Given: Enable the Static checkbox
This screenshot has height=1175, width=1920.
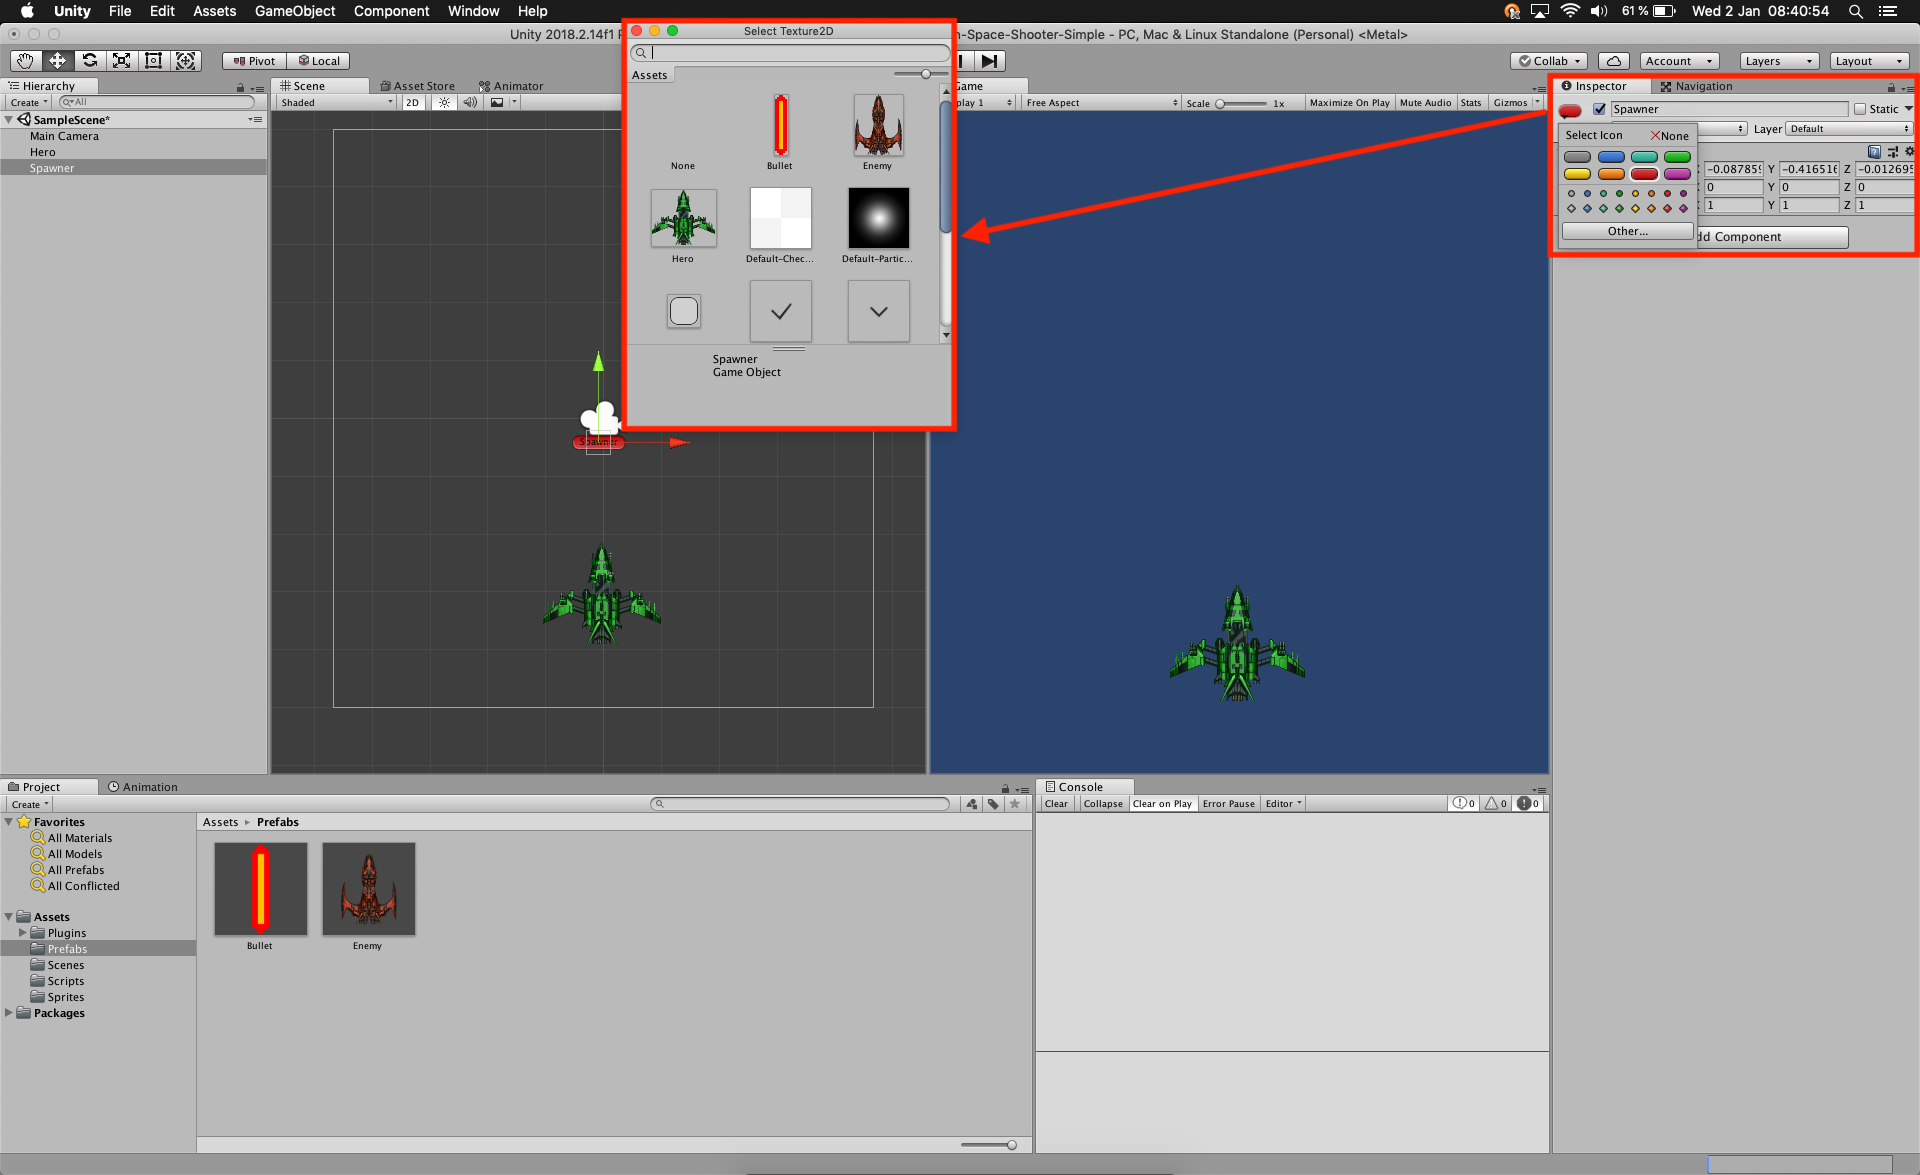Looking at the screenshot, I should tap(1860, 109).
